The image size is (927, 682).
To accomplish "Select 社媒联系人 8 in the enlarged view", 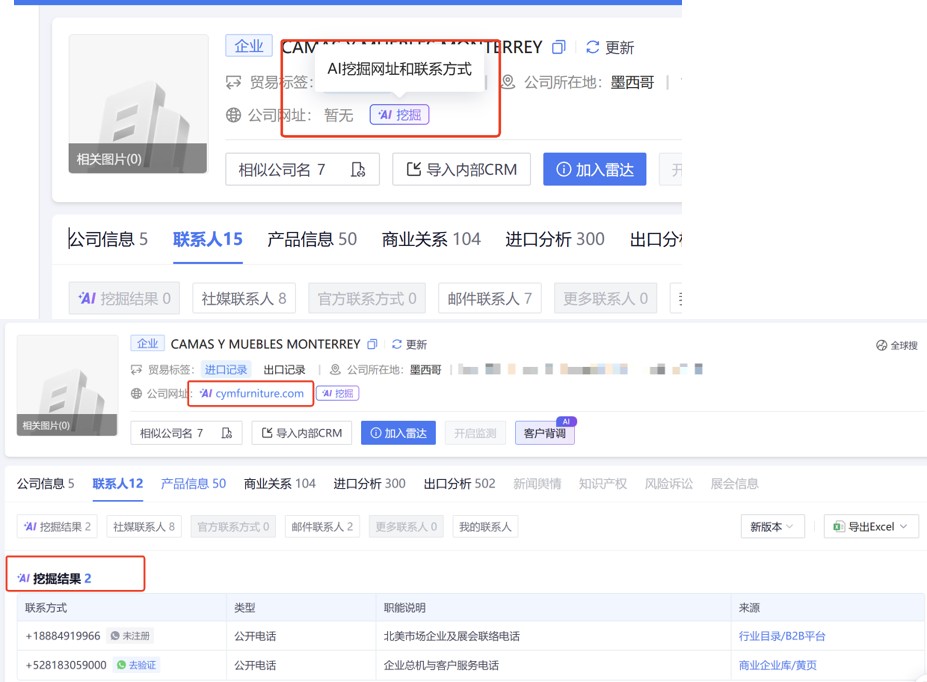I will (244, 298).
